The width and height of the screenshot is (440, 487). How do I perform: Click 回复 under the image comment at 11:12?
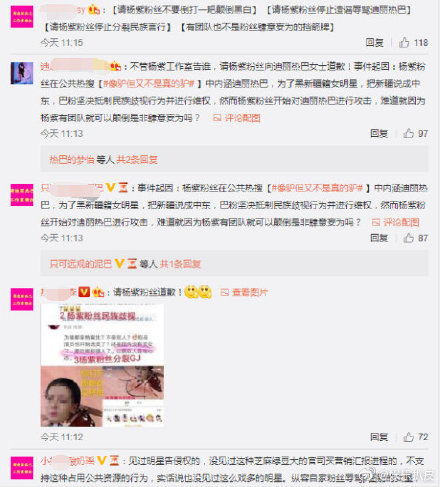(x=379, y=437)
